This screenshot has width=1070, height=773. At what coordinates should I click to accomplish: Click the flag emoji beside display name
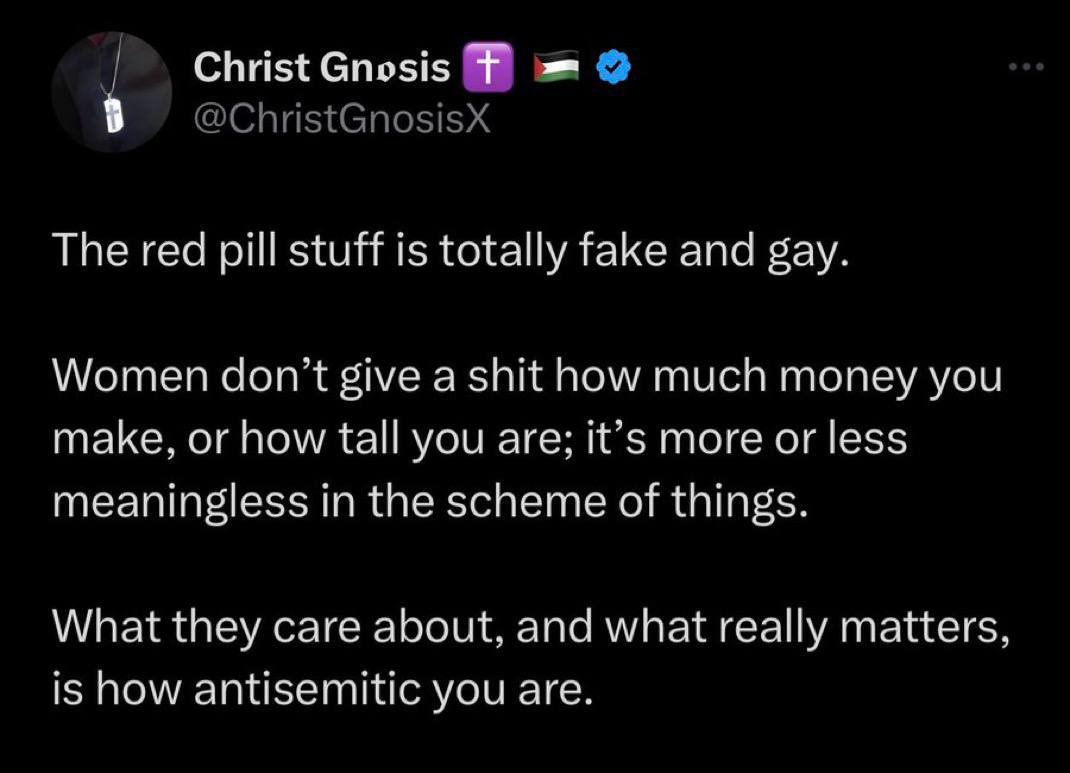pos(555,66)
